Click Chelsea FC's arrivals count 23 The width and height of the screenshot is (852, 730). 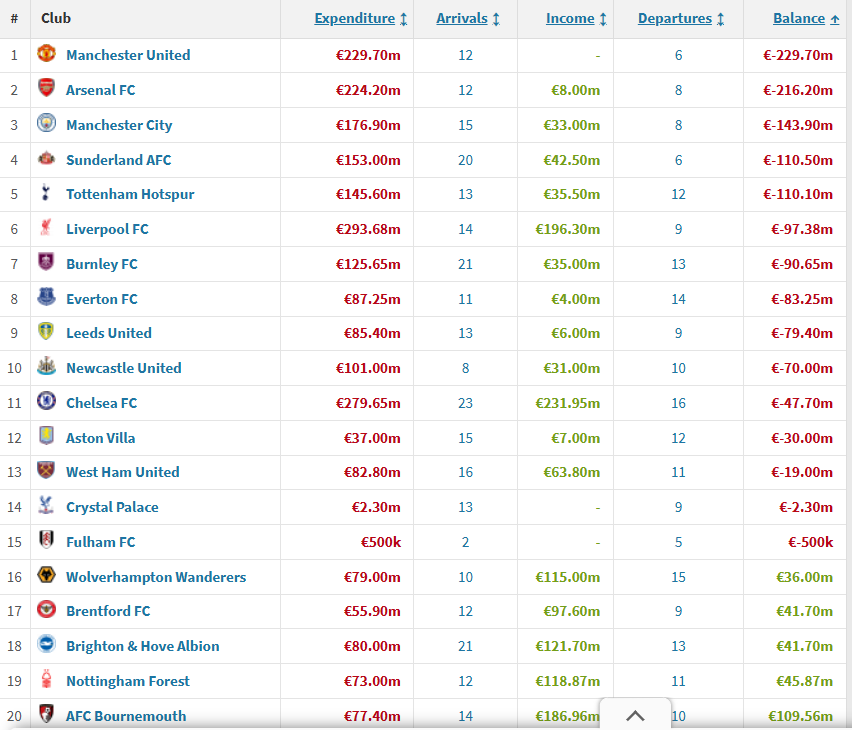465,403
